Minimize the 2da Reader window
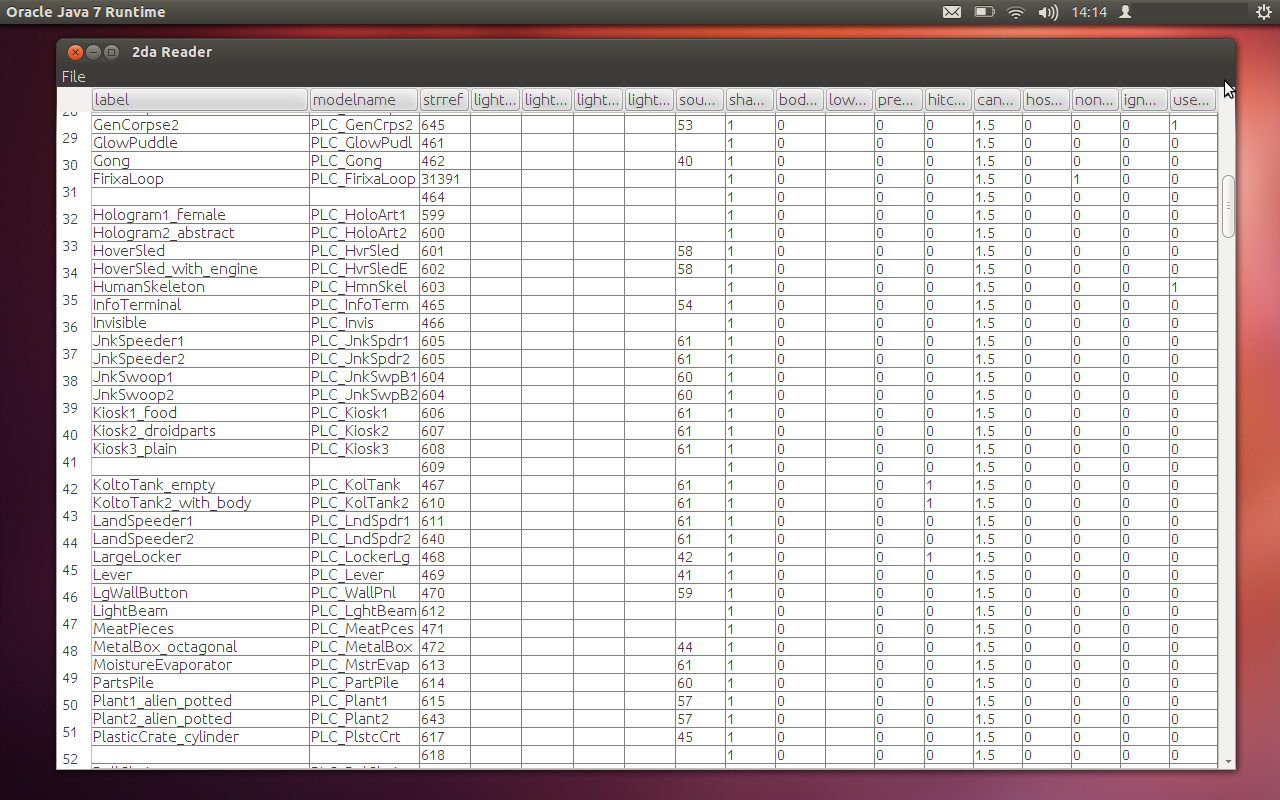 coord(94,52)
